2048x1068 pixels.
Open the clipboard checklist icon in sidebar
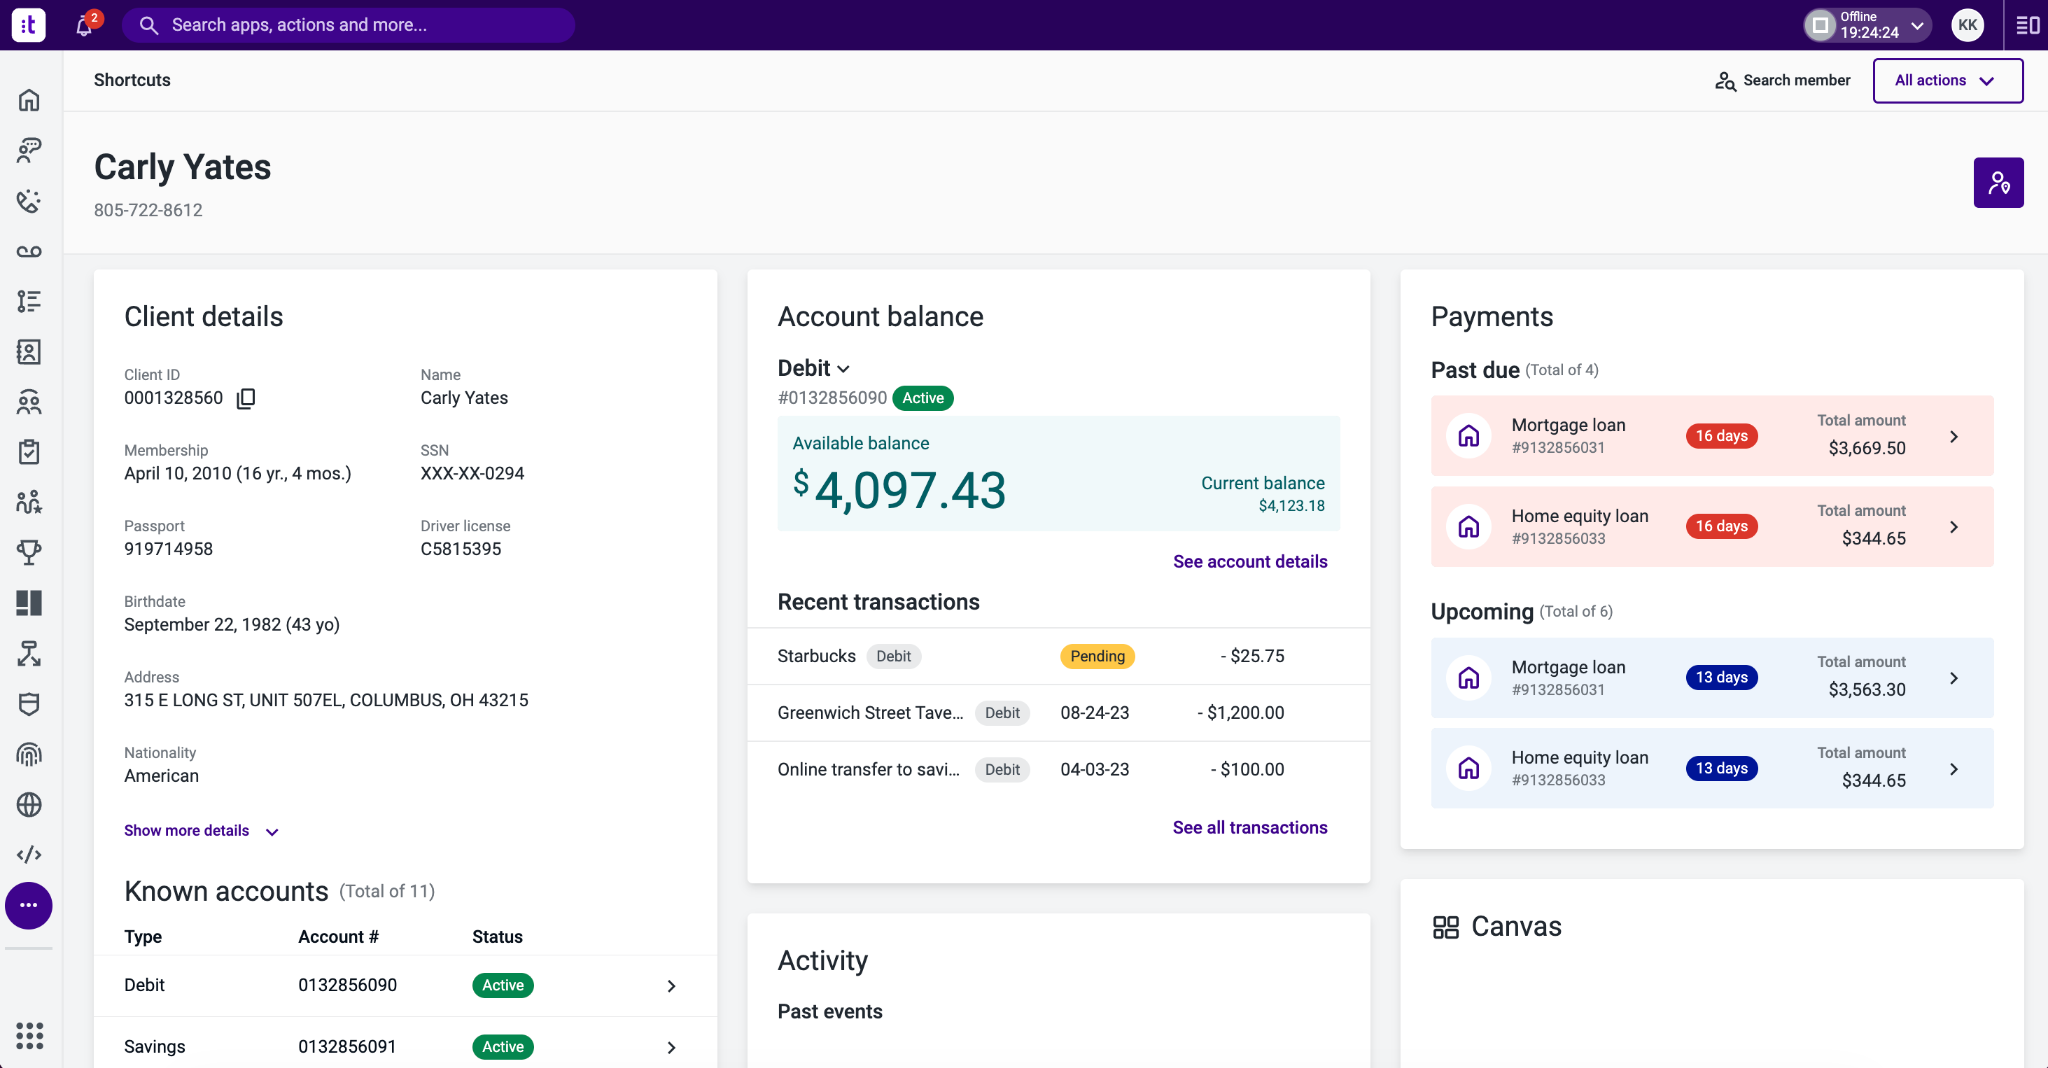(x=29, y=452)
